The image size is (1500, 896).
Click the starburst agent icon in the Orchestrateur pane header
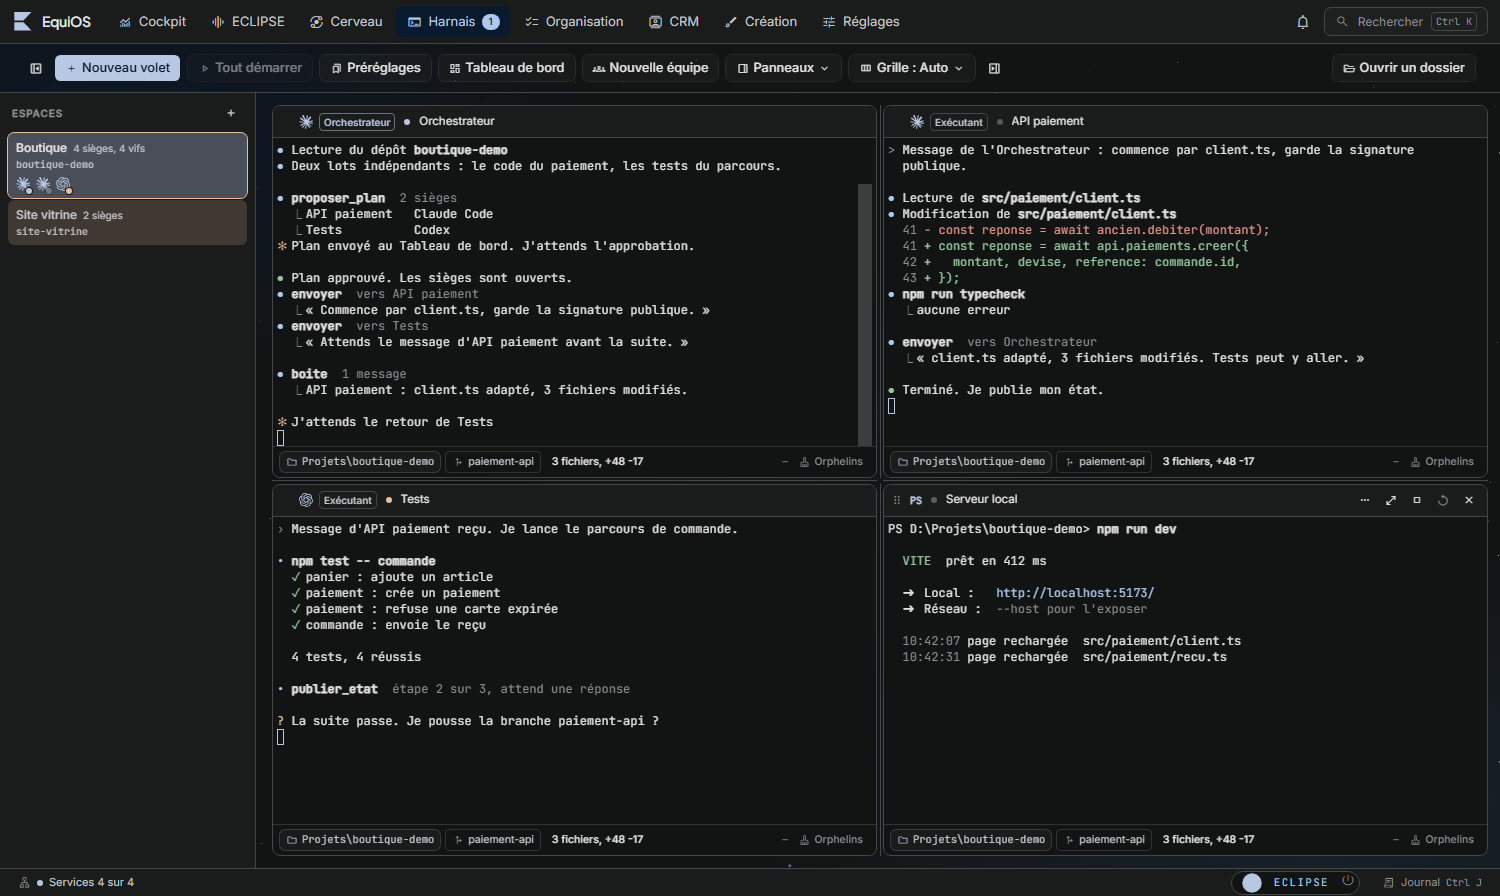pyautogui.click(x=306, y=122)
